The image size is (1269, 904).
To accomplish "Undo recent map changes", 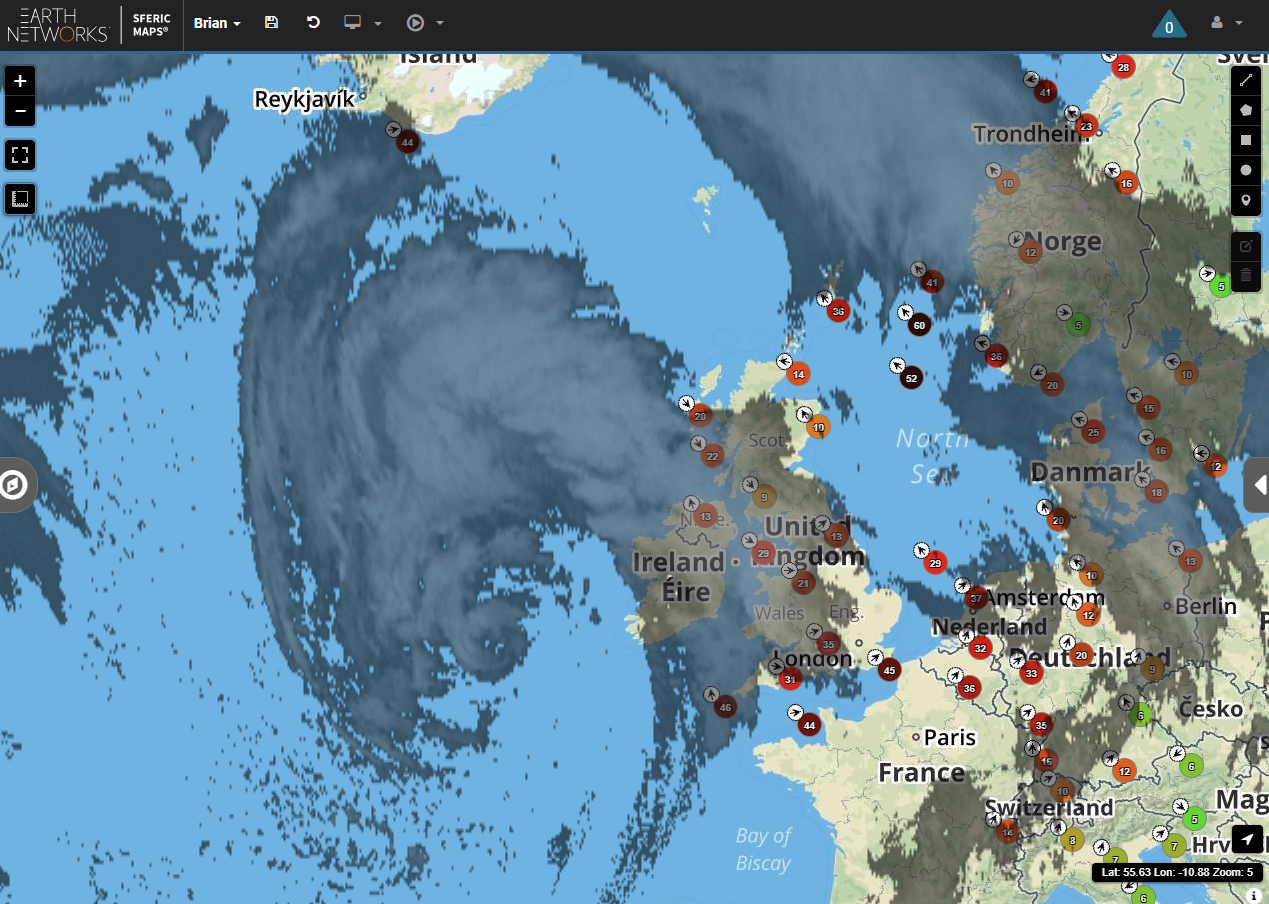I will point(313,22).
